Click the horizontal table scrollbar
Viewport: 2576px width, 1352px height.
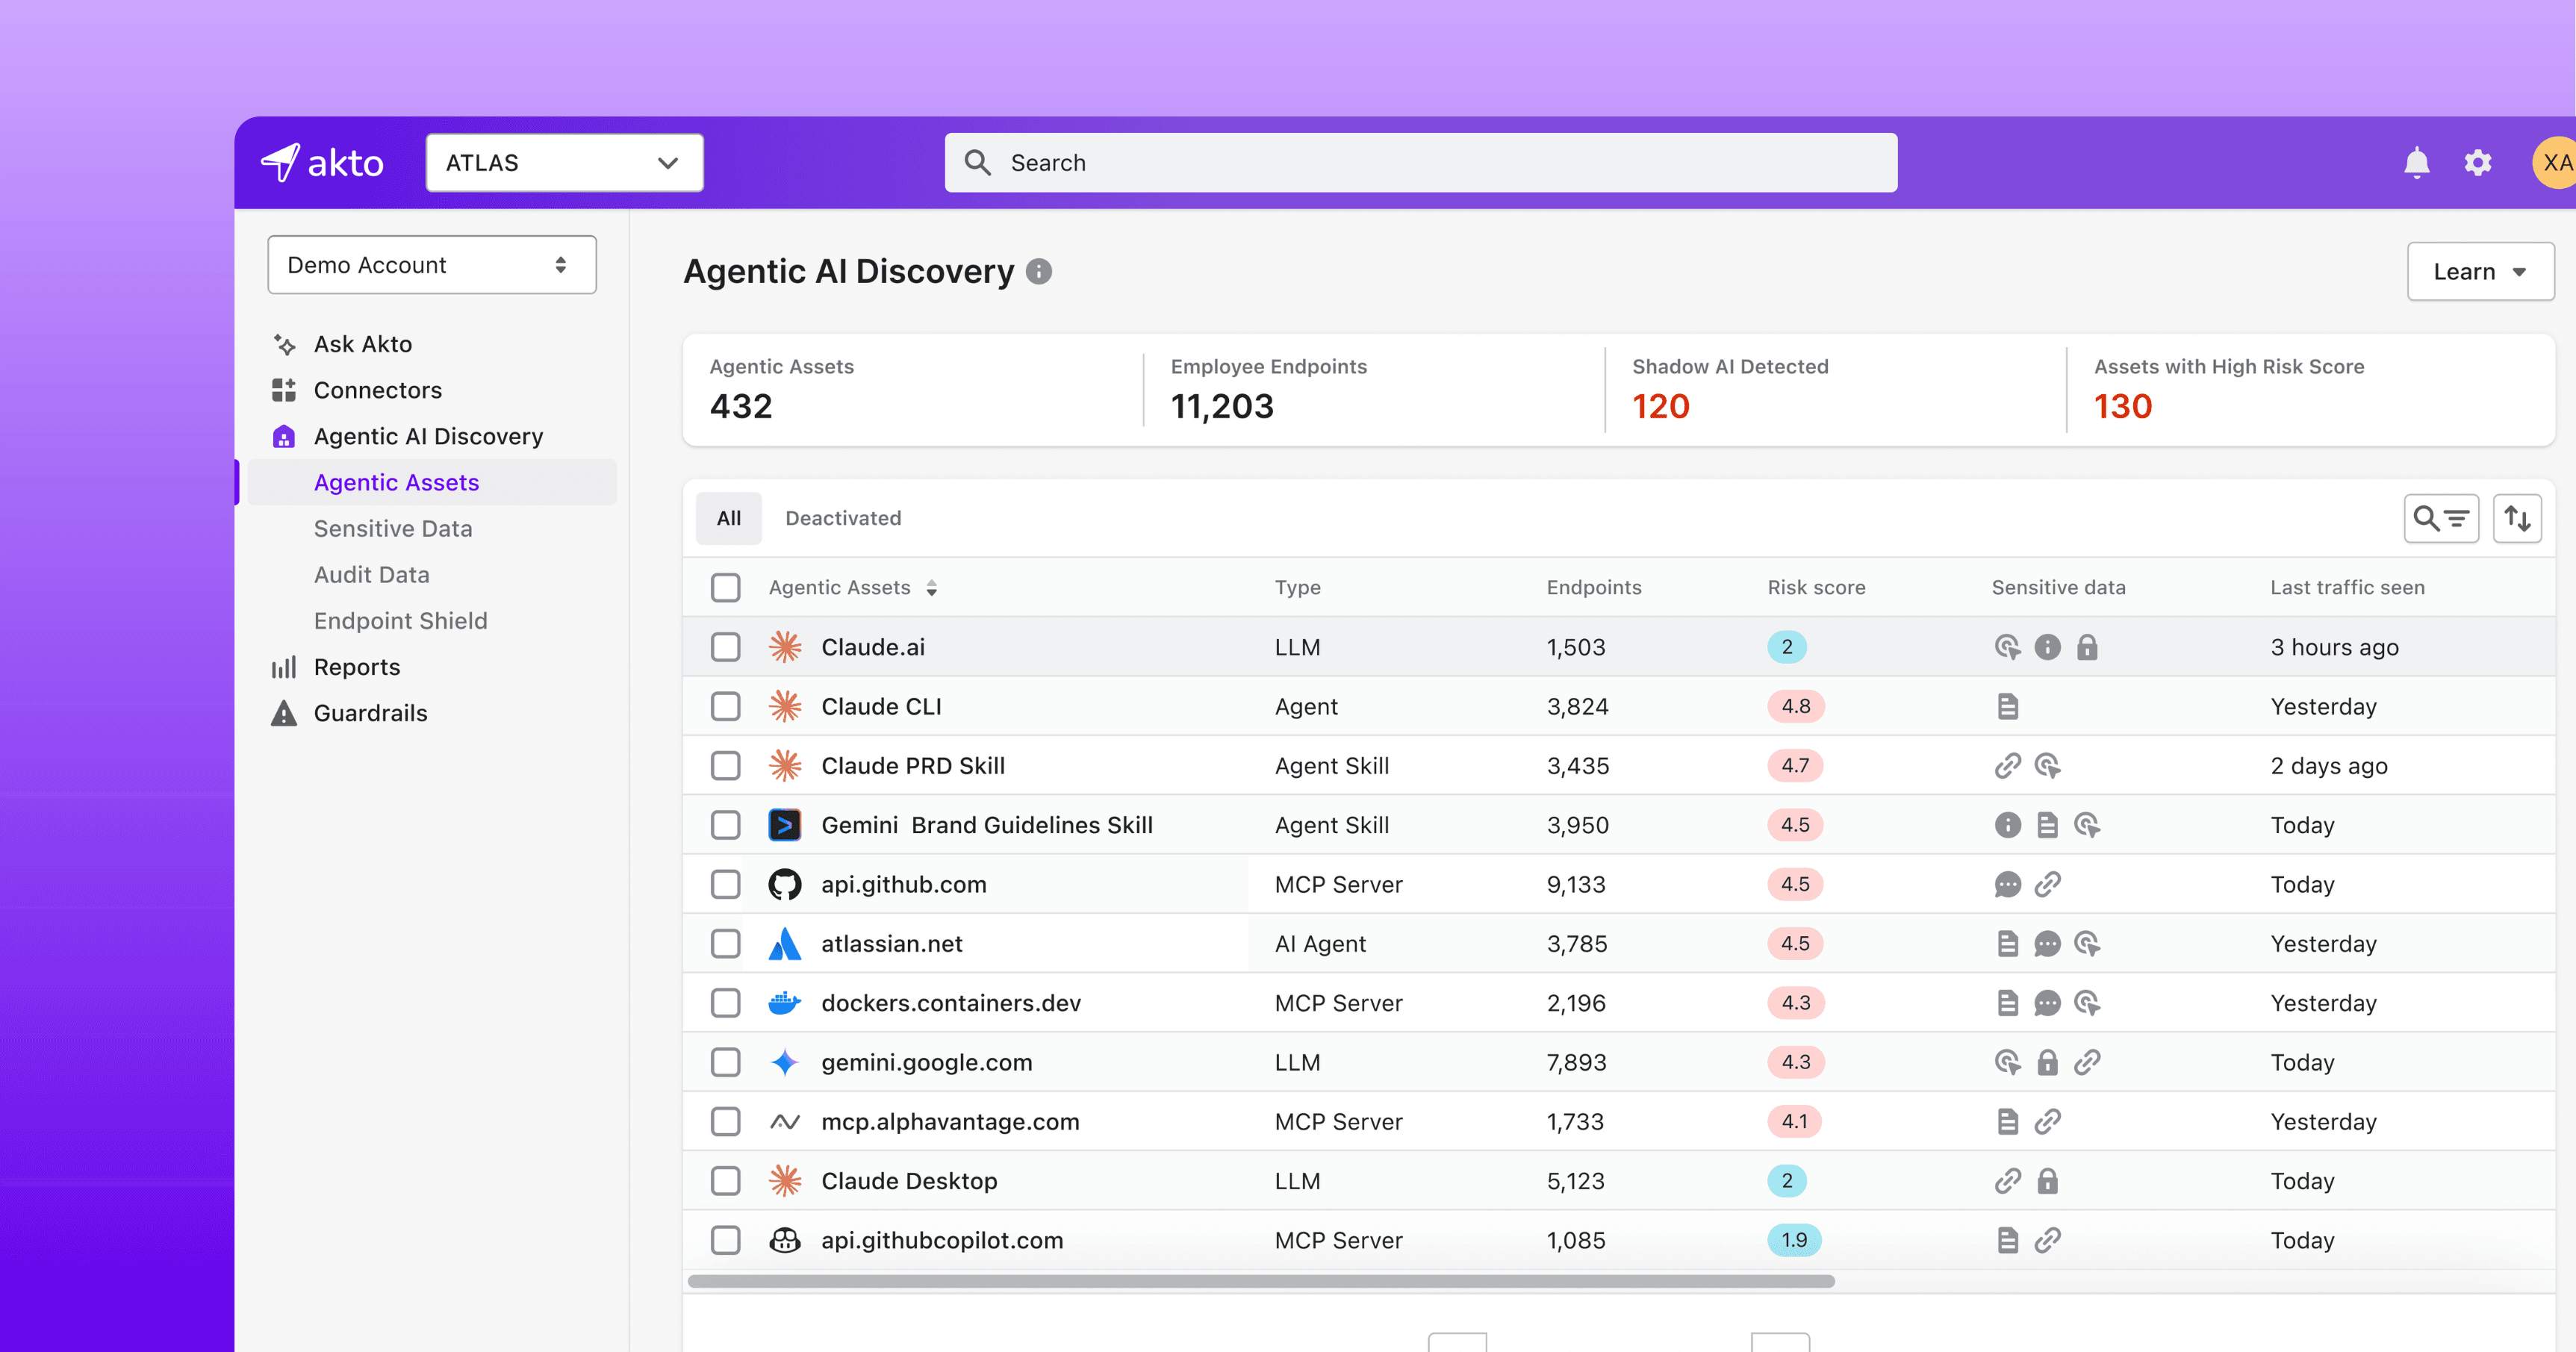1262,1281
